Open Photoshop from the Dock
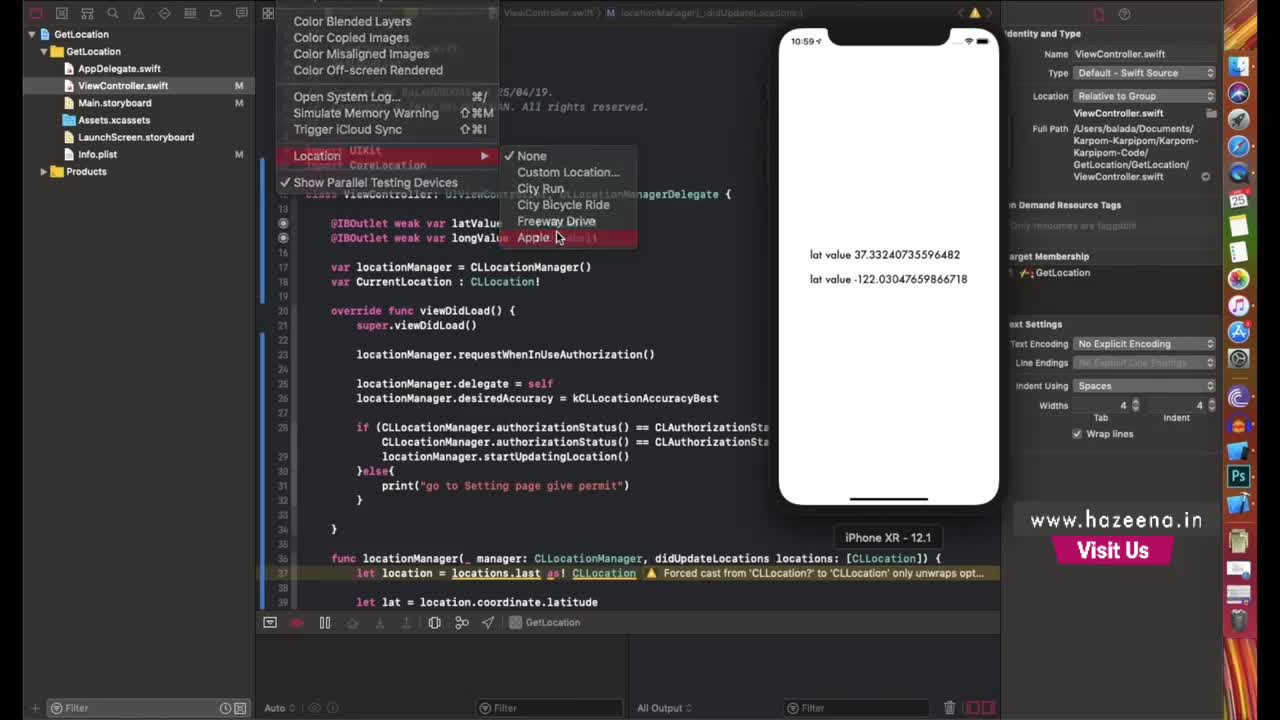The height and width of the screenshot is (720, 1280). pyautogui.click(x=1239, y=477)
